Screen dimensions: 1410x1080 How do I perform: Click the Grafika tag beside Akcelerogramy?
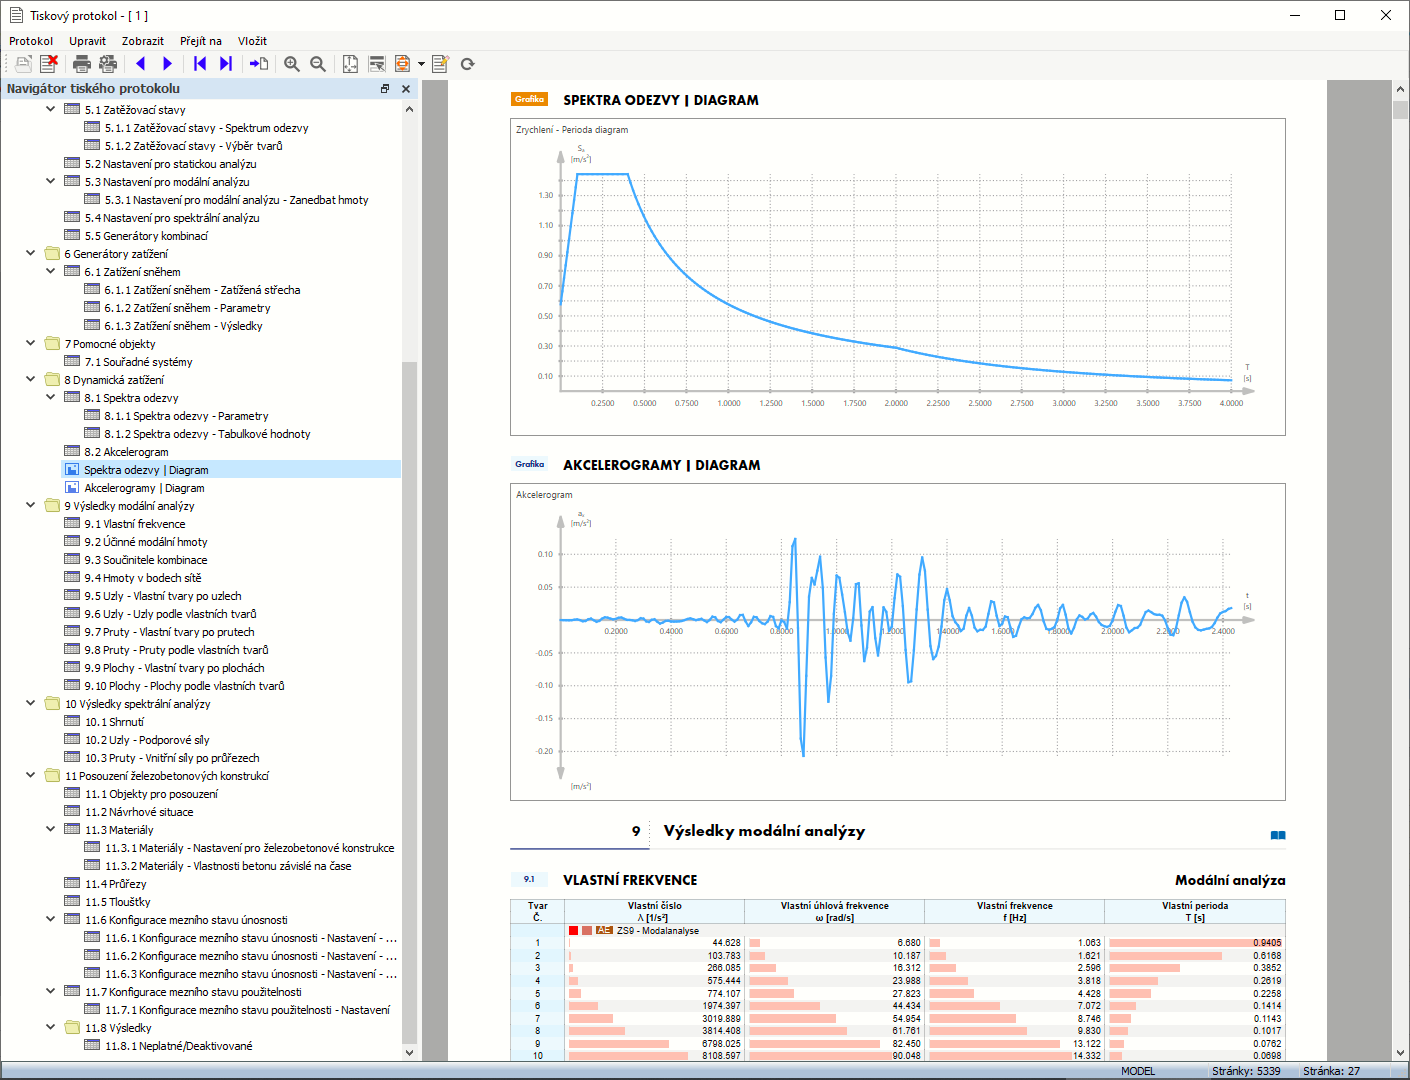pos(530,464)
